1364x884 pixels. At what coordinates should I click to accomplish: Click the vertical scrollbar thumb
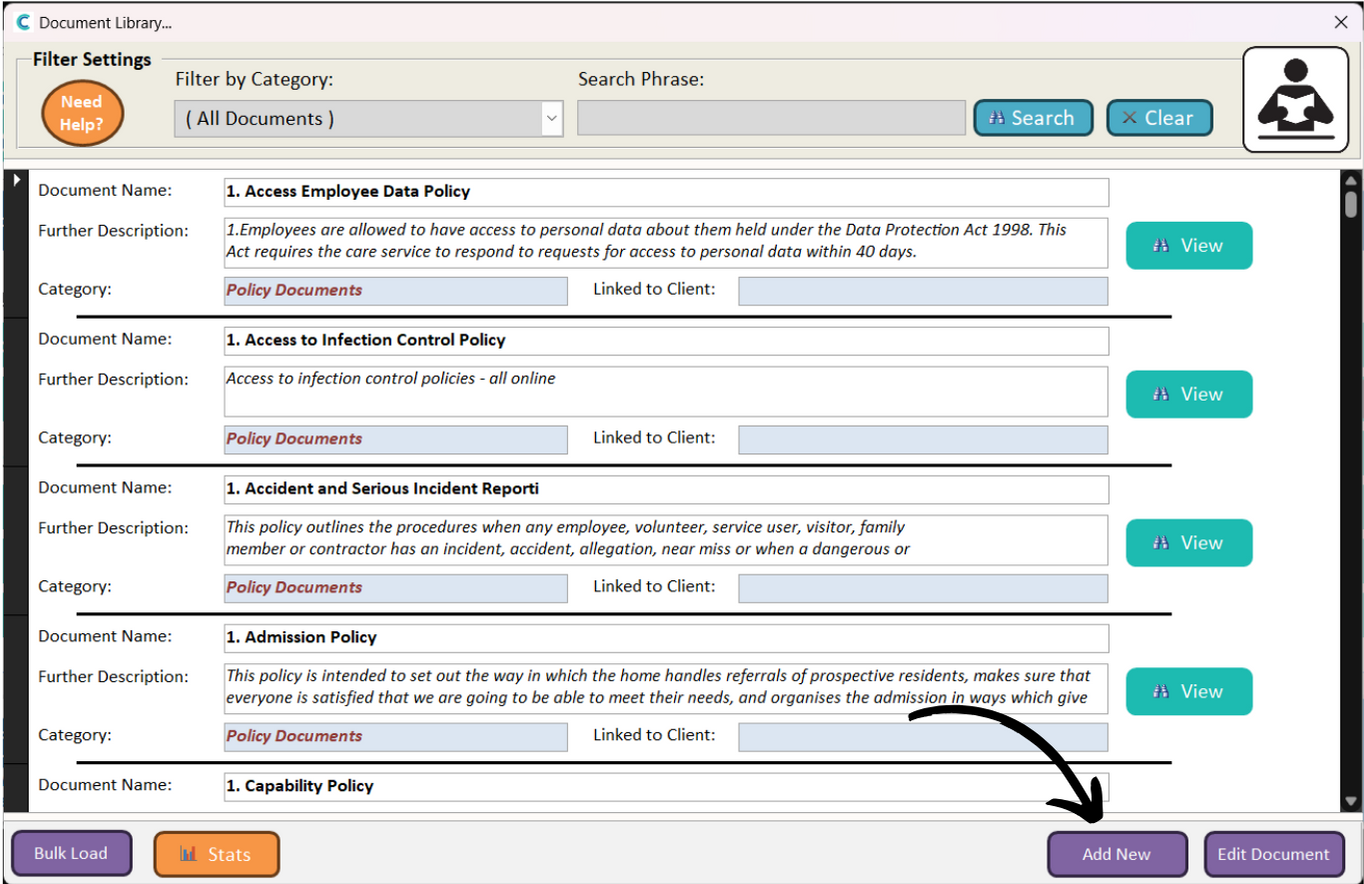(x=1351, y=204)
